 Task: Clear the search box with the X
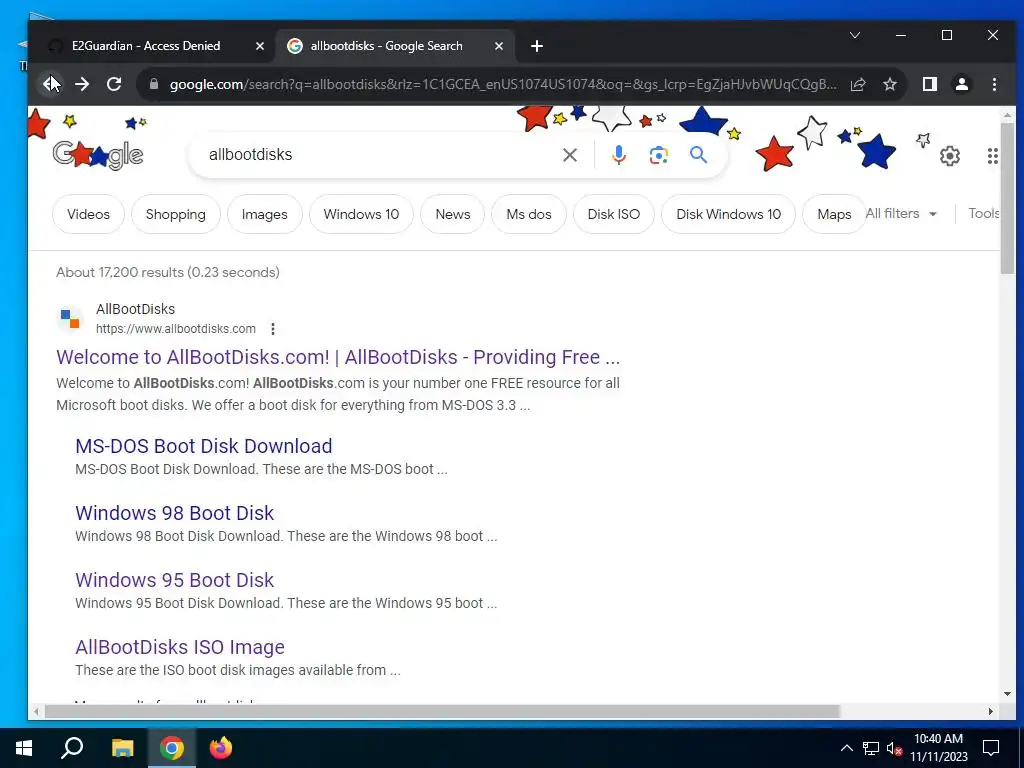tap(569, 155)
